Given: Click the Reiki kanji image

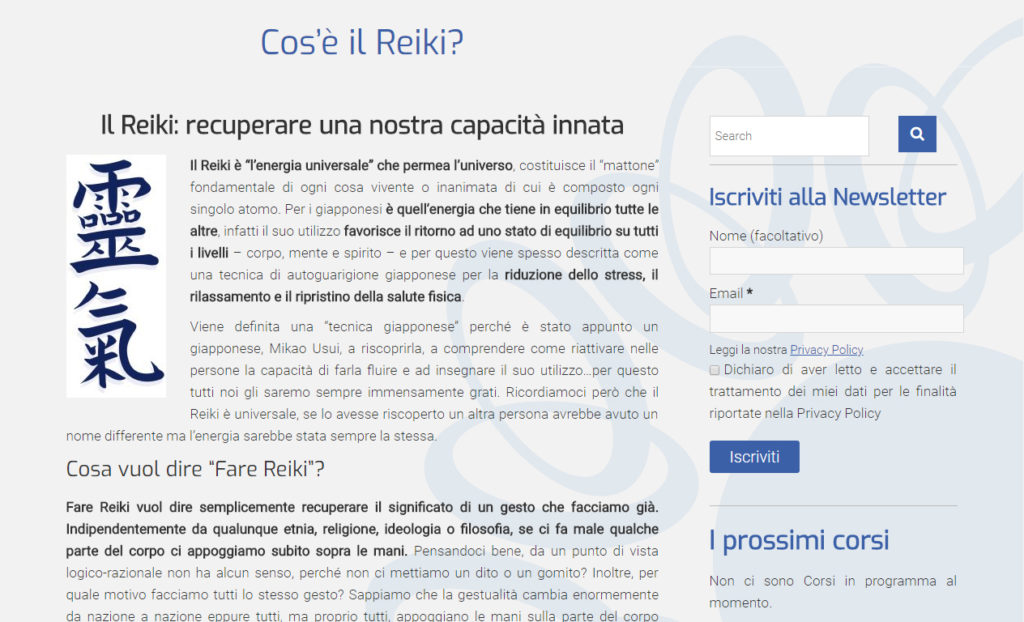Looking at the screenshot, I should 116,276.
